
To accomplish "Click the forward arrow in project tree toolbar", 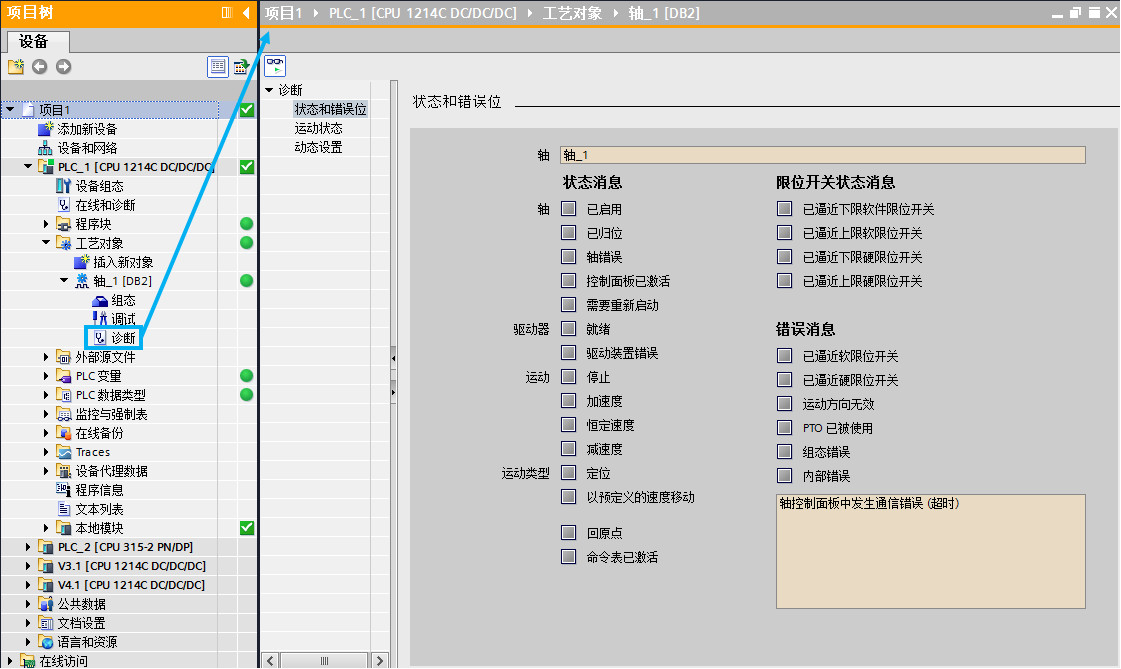I will 64,66.
